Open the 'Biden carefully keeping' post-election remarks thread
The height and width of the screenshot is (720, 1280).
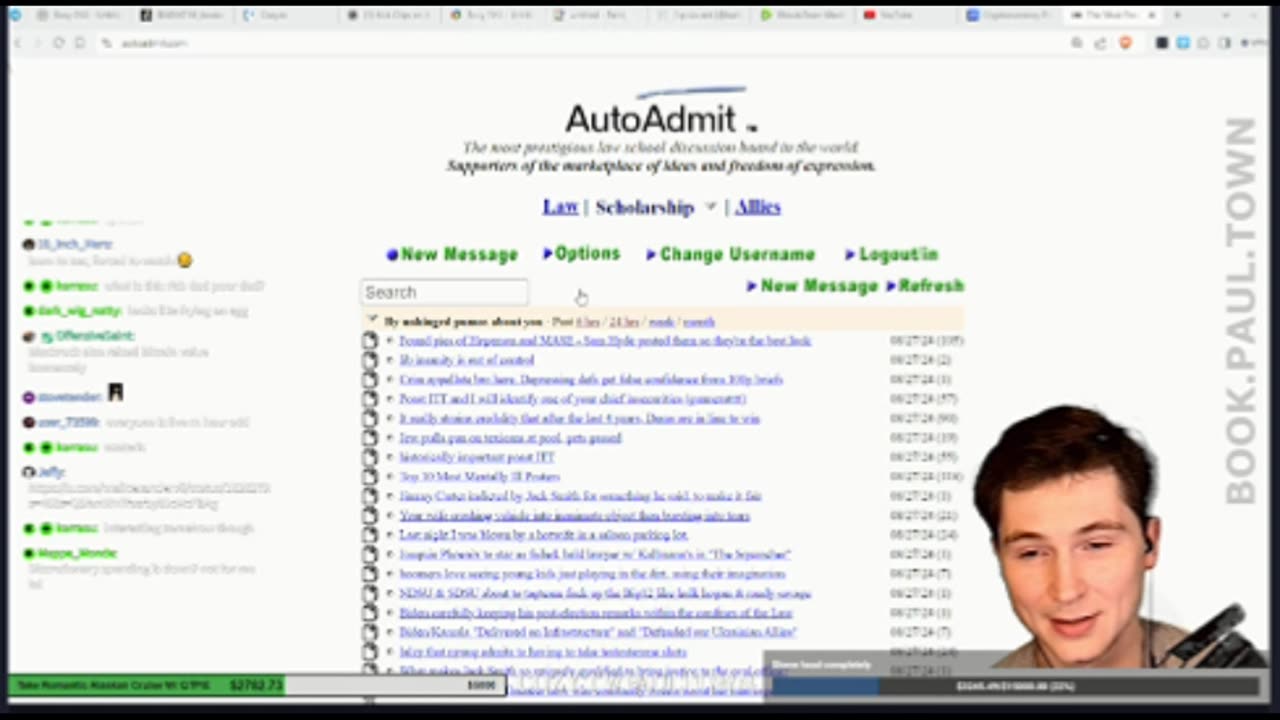click(596, 613)
